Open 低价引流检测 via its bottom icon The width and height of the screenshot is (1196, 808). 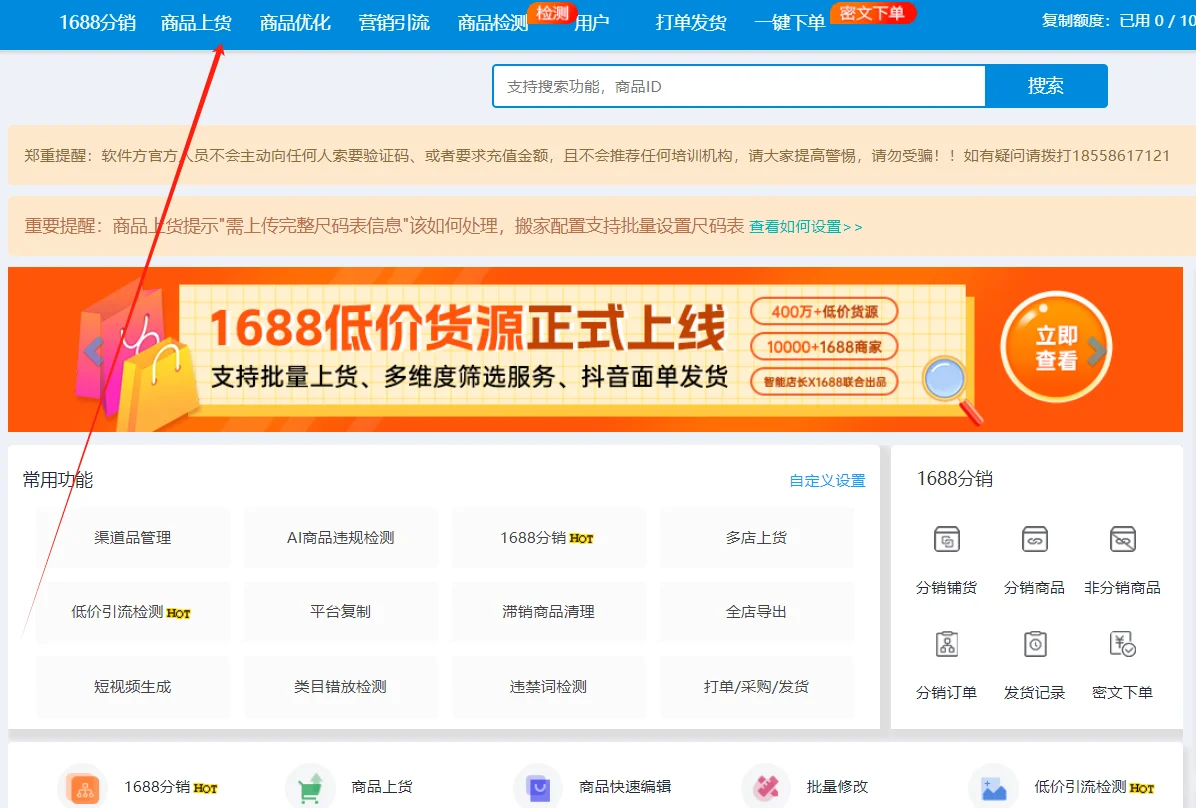tap(992, 786)
